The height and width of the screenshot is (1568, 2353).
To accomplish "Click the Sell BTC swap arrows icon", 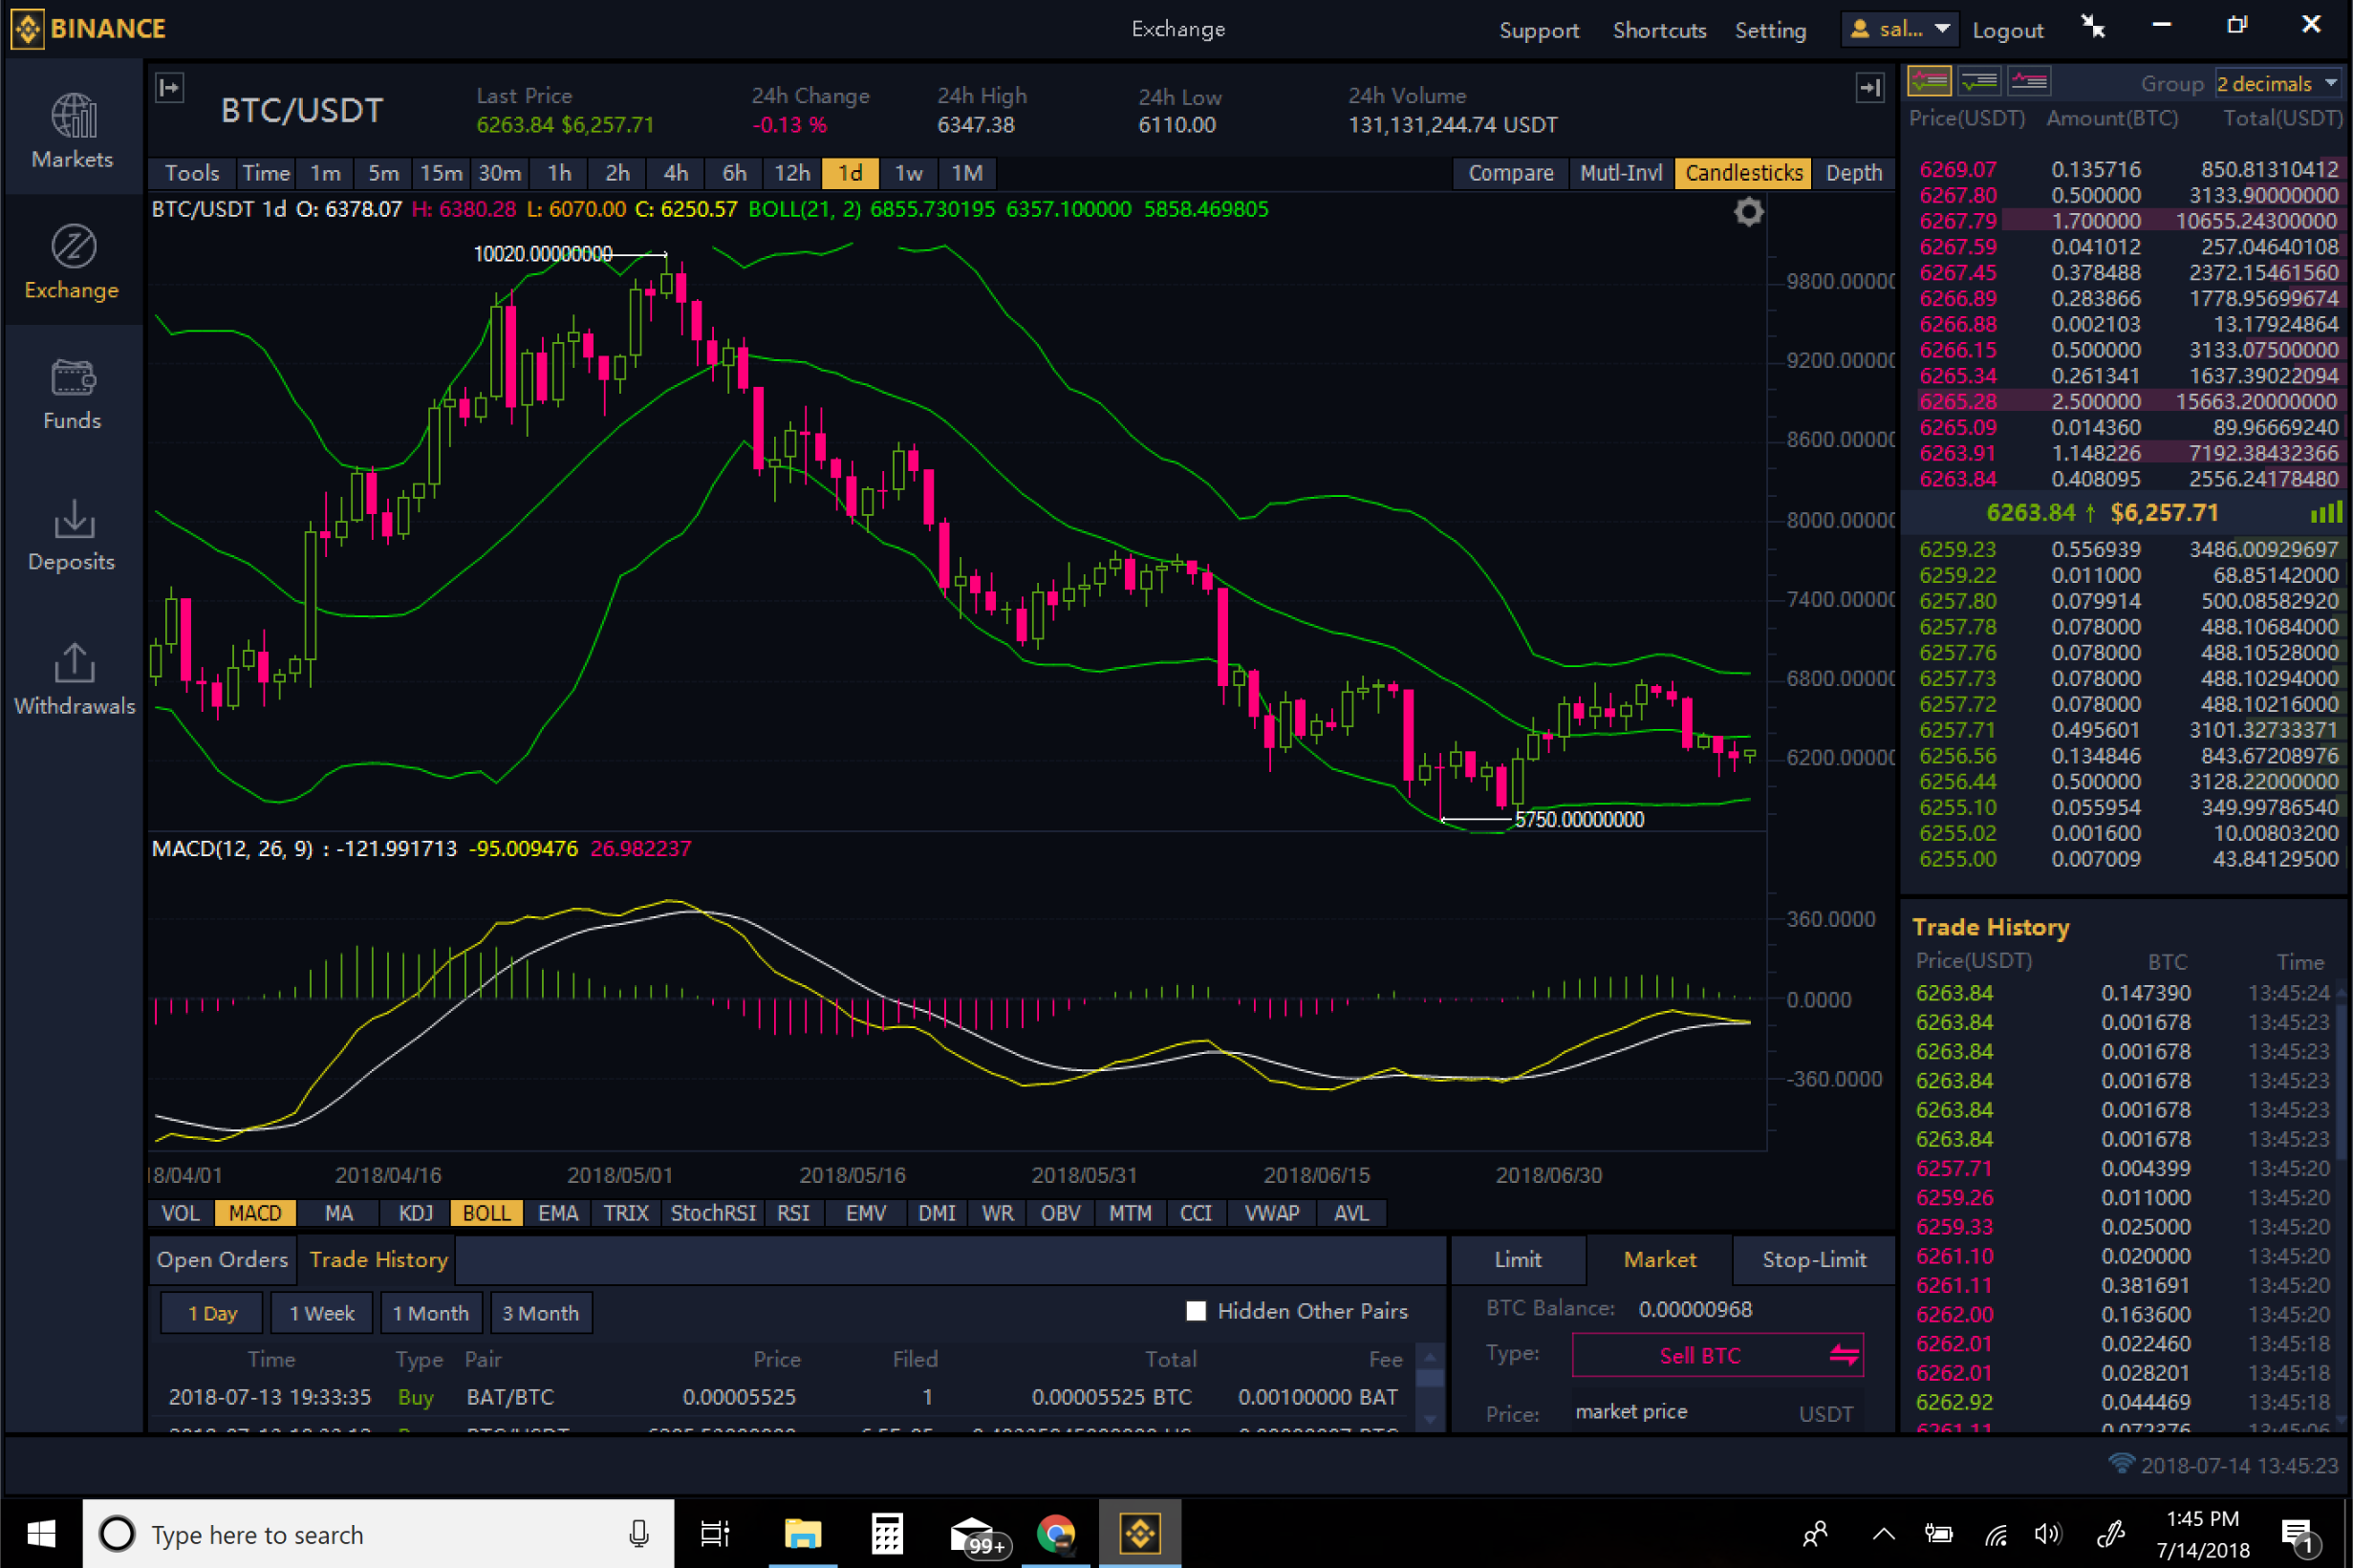I will tap(1843, 1355).
